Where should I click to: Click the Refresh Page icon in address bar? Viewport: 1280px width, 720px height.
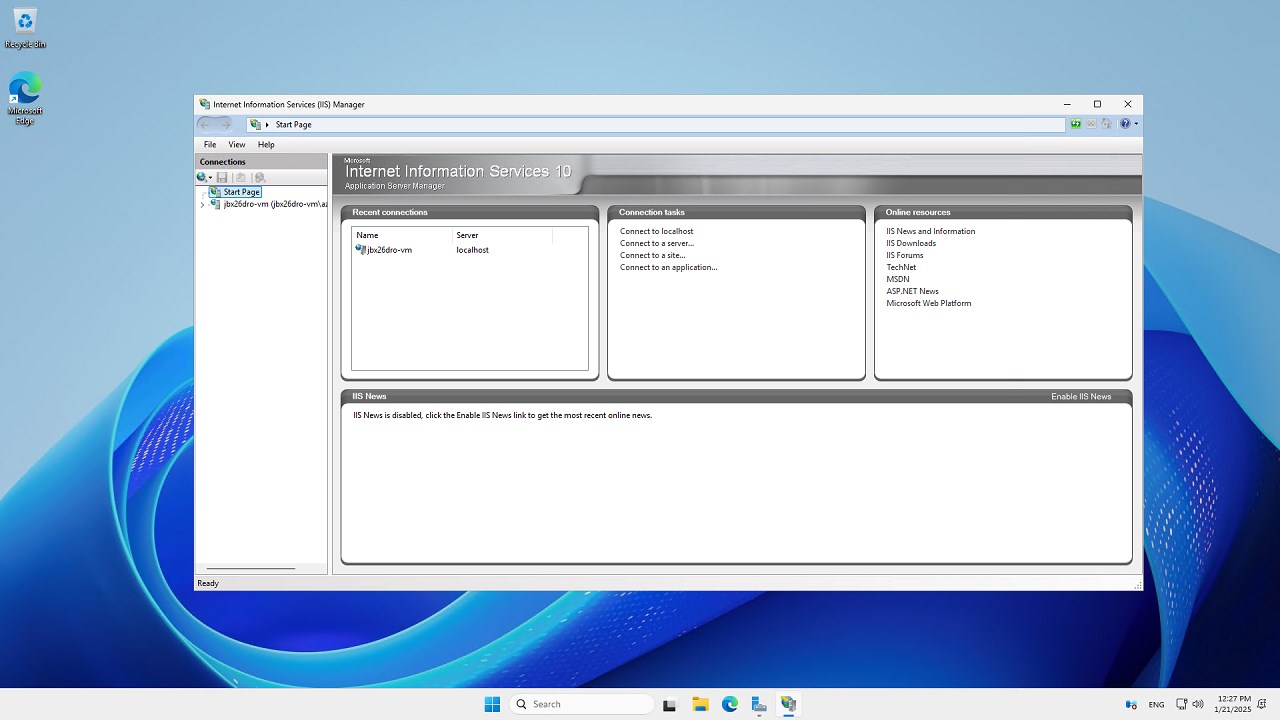(1076, 124)
